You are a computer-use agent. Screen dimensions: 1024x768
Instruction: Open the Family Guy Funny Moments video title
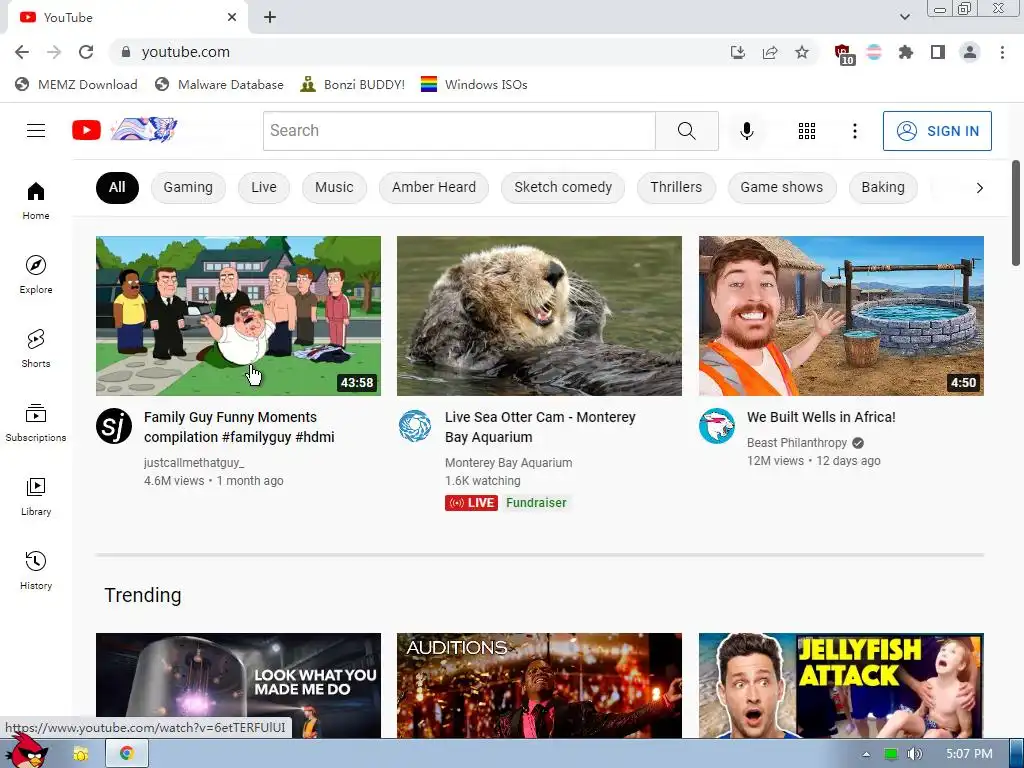239,427
